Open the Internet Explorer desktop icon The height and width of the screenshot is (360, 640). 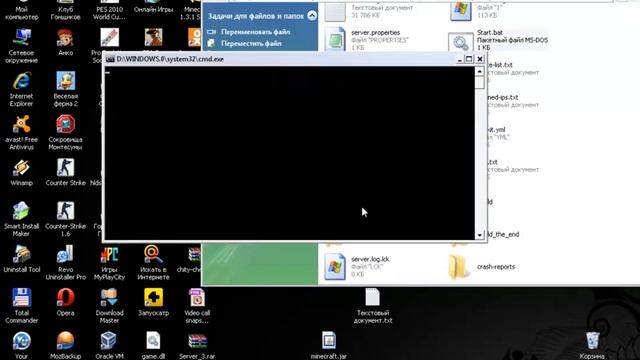(21, 81)
